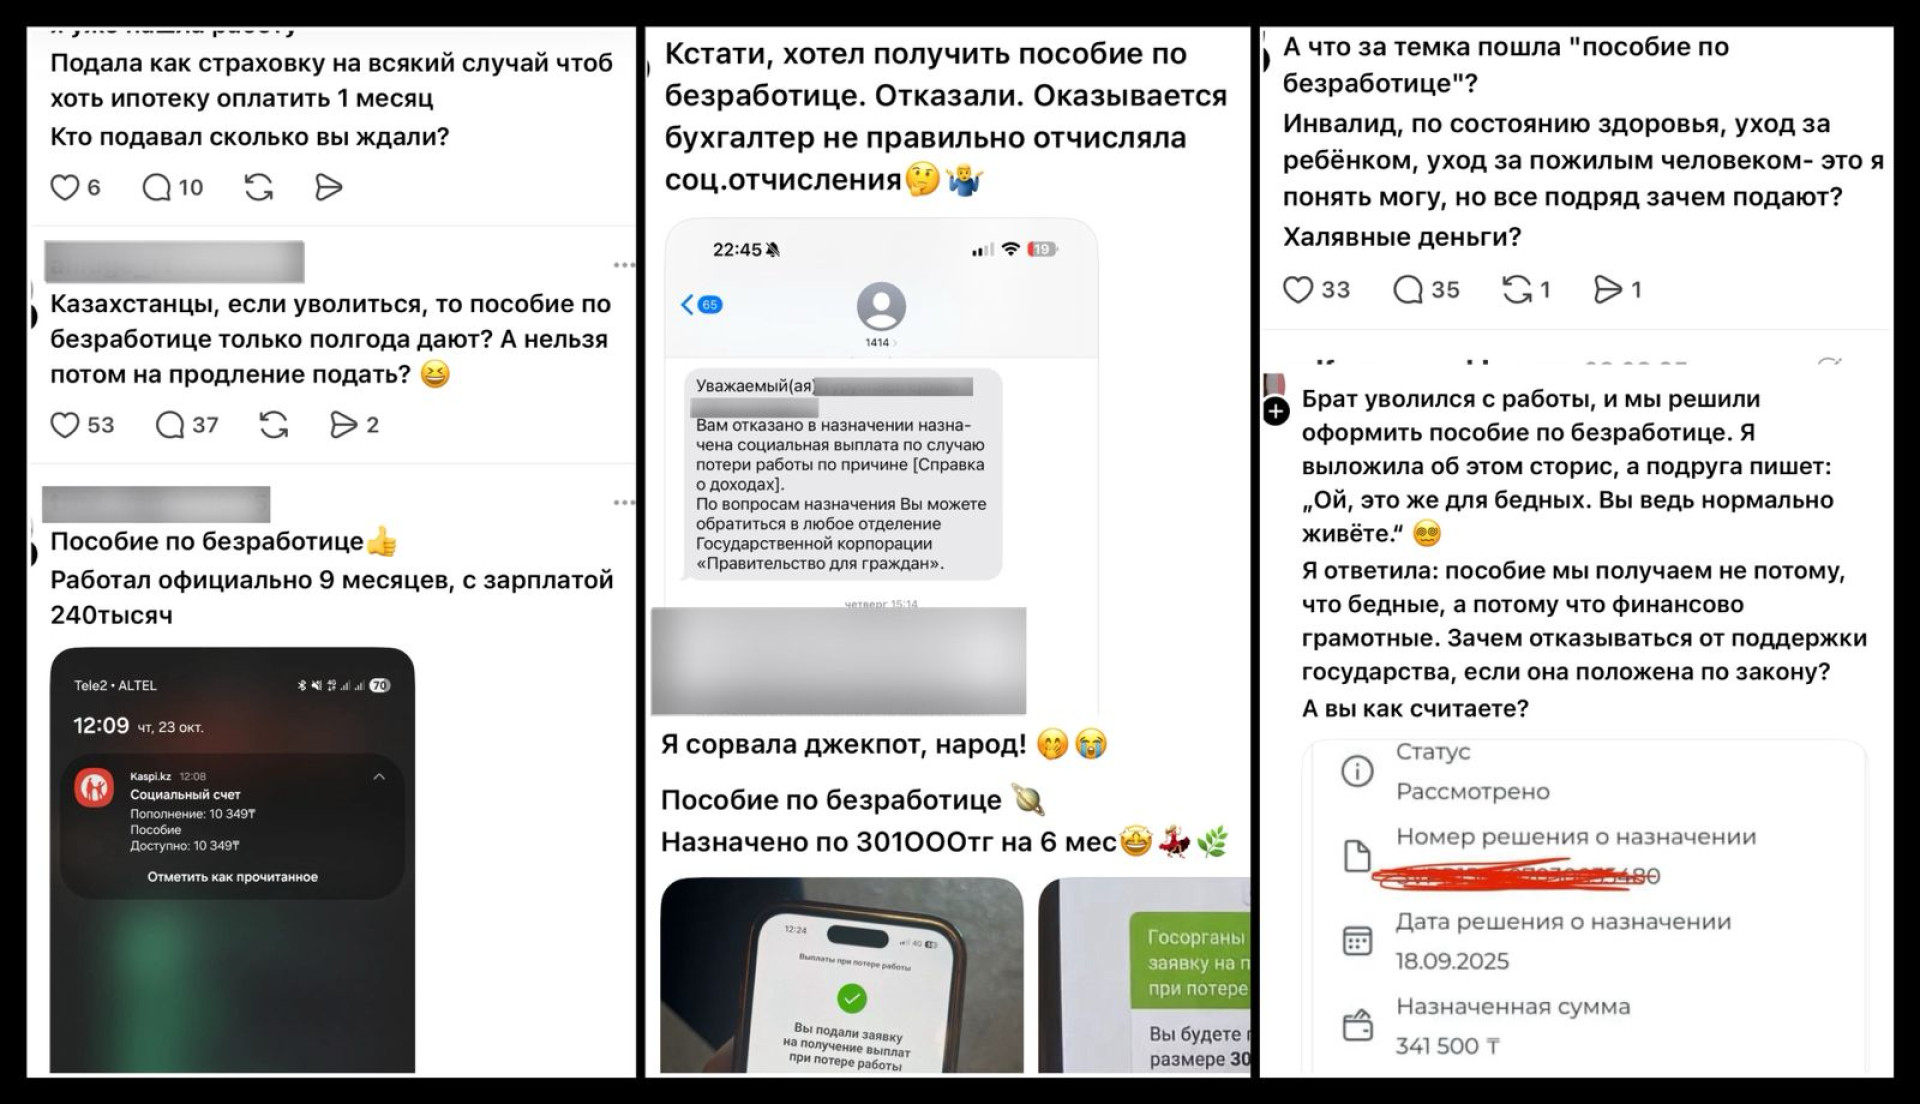Tap 'Отметить как прочитанное' in notification
Screen dimensions: 1920x1104
click(233, 877)
